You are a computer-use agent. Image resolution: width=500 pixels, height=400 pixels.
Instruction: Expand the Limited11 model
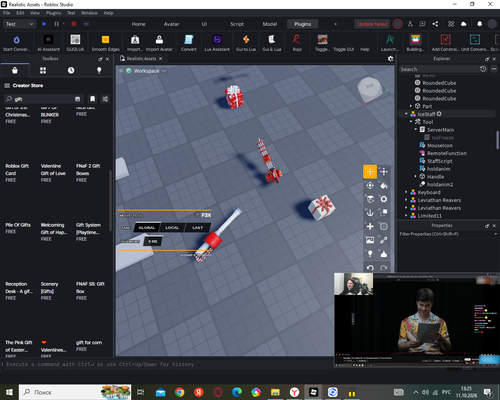(x=406, y=216)
